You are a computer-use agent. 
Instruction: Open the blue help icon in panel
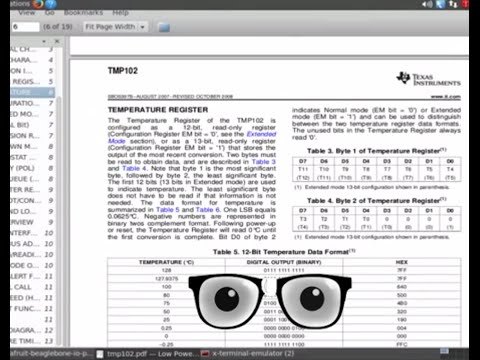[x=51, y=4]
